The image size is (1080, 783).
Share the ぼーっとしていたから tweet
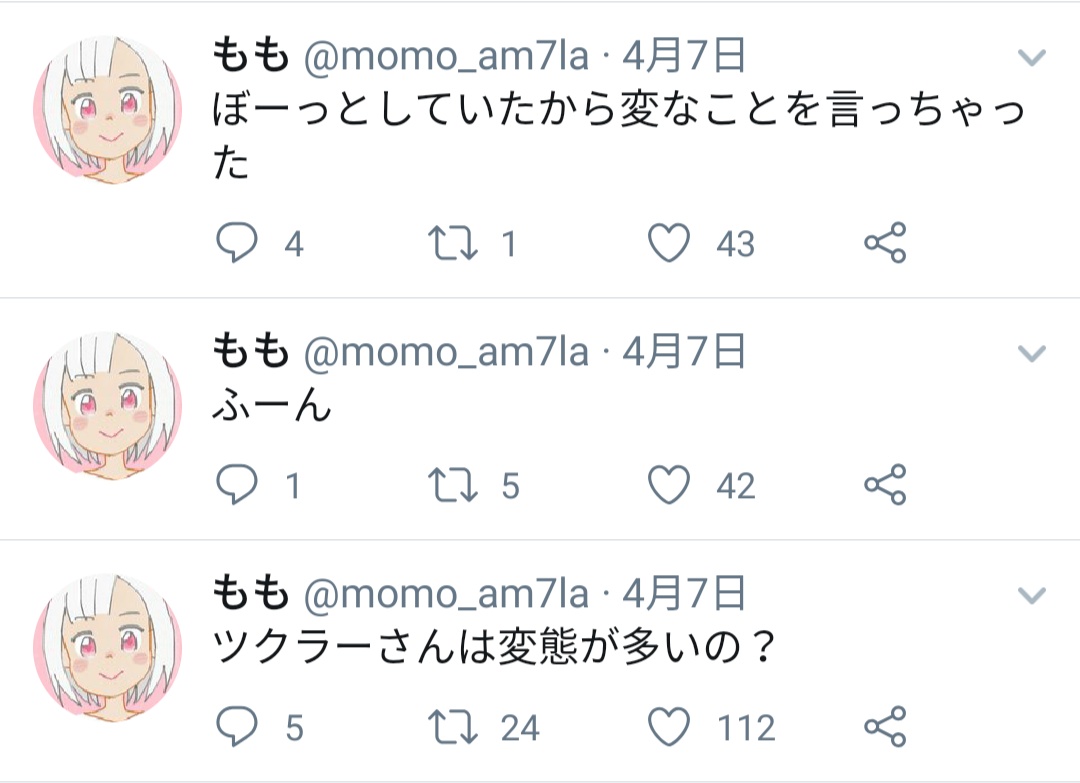[885, 244]
